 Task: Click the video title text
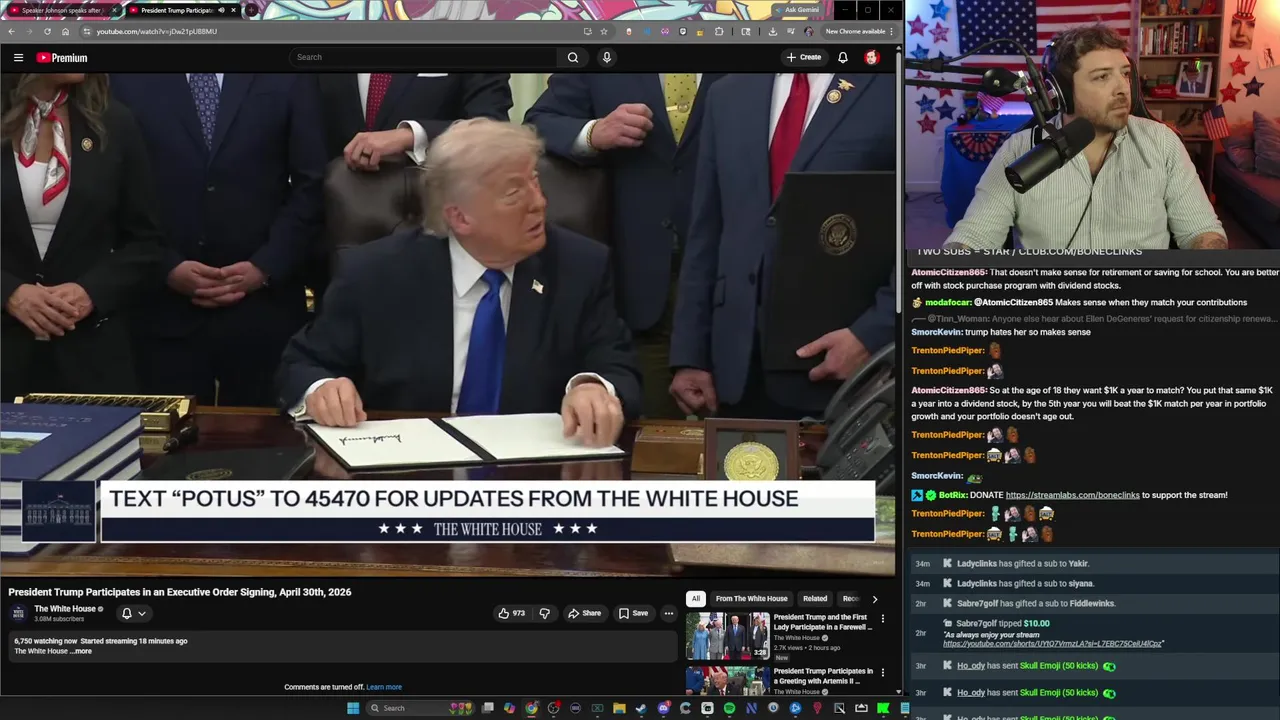coord(180,592)
